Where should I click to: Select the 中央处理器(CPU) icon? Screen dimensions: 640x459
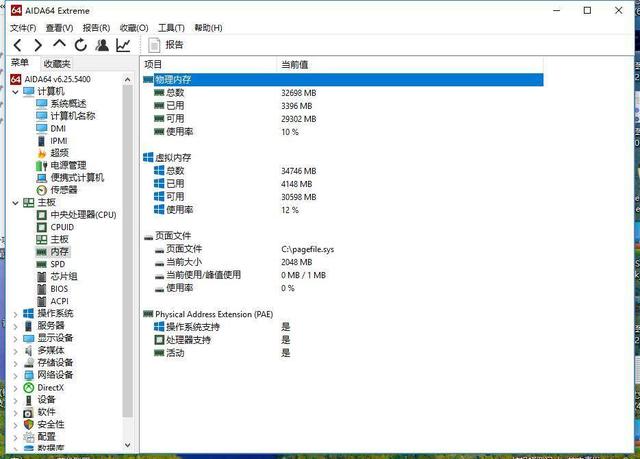[x=42, y=215]
